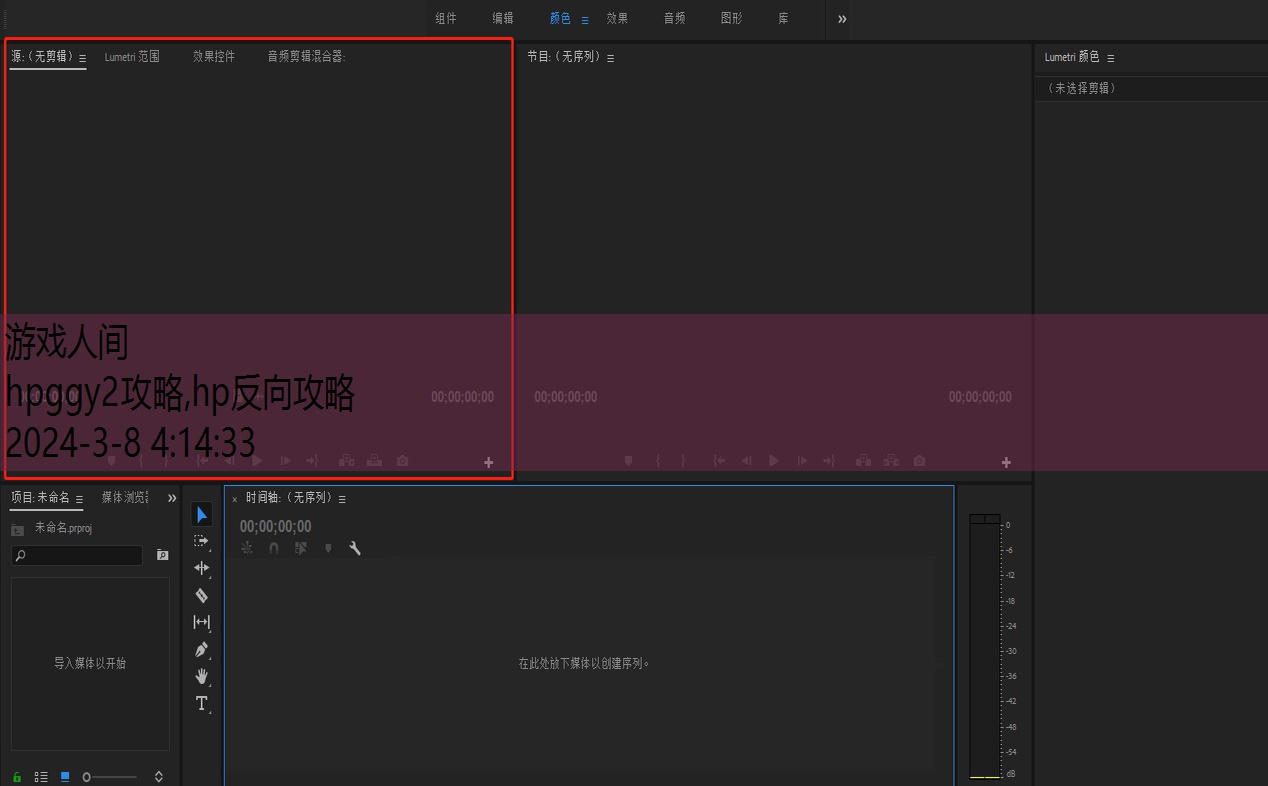Export frame with Source monitor camera icon
This screenshot has height=786, width=1268.
point(402,461)
